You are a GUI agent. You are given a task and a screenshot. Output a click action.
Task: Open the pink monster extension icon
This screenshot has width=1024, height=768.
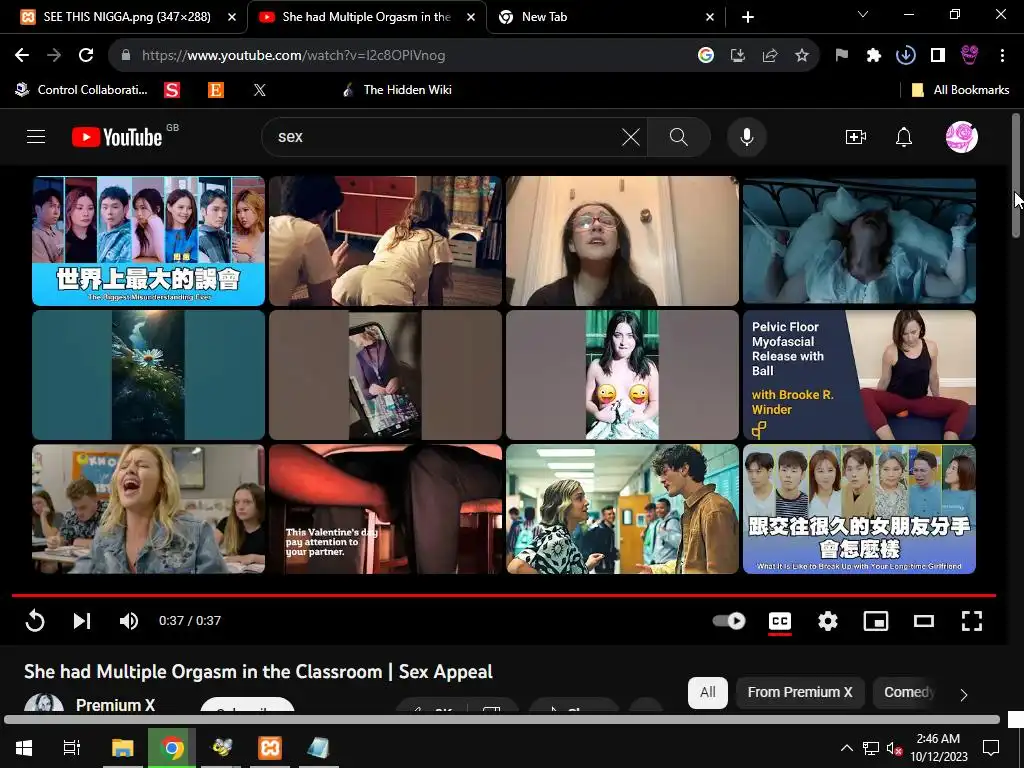pyautogui.click(x=970, y=55)
